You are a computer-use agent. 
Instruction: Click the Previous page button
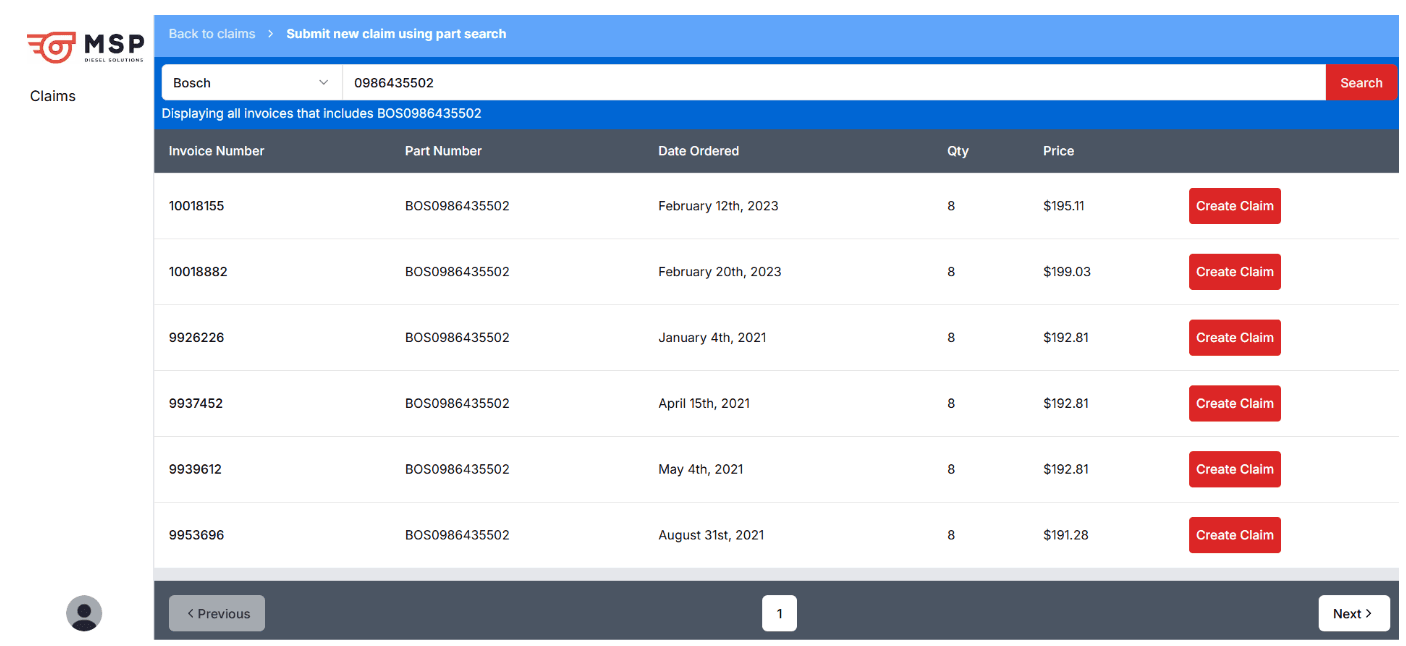217,614
